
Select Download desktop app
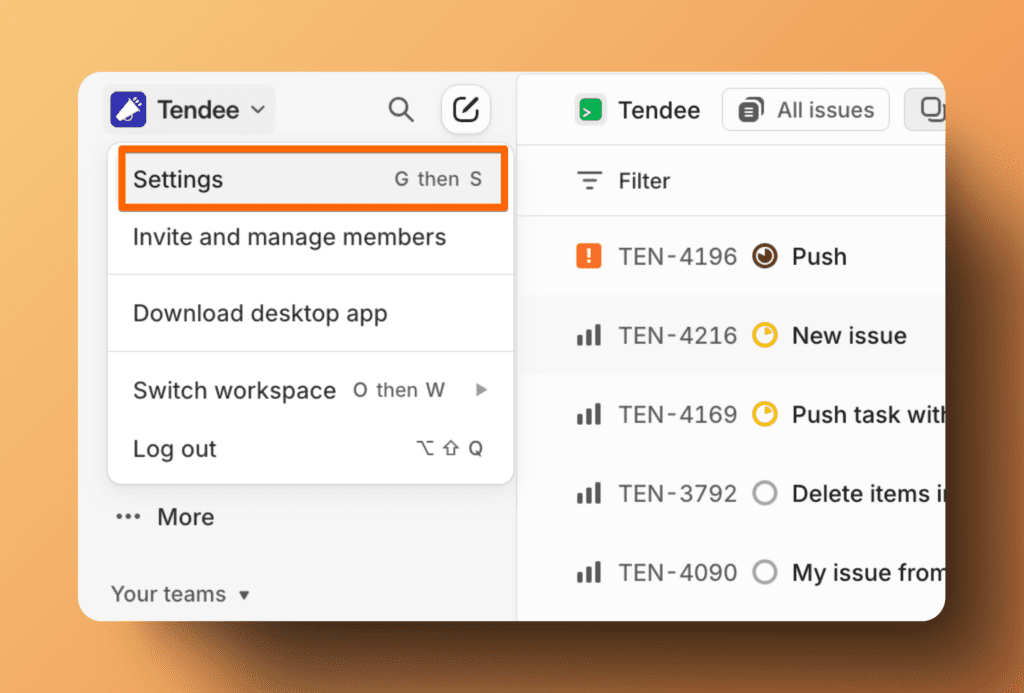pos(260,314)
